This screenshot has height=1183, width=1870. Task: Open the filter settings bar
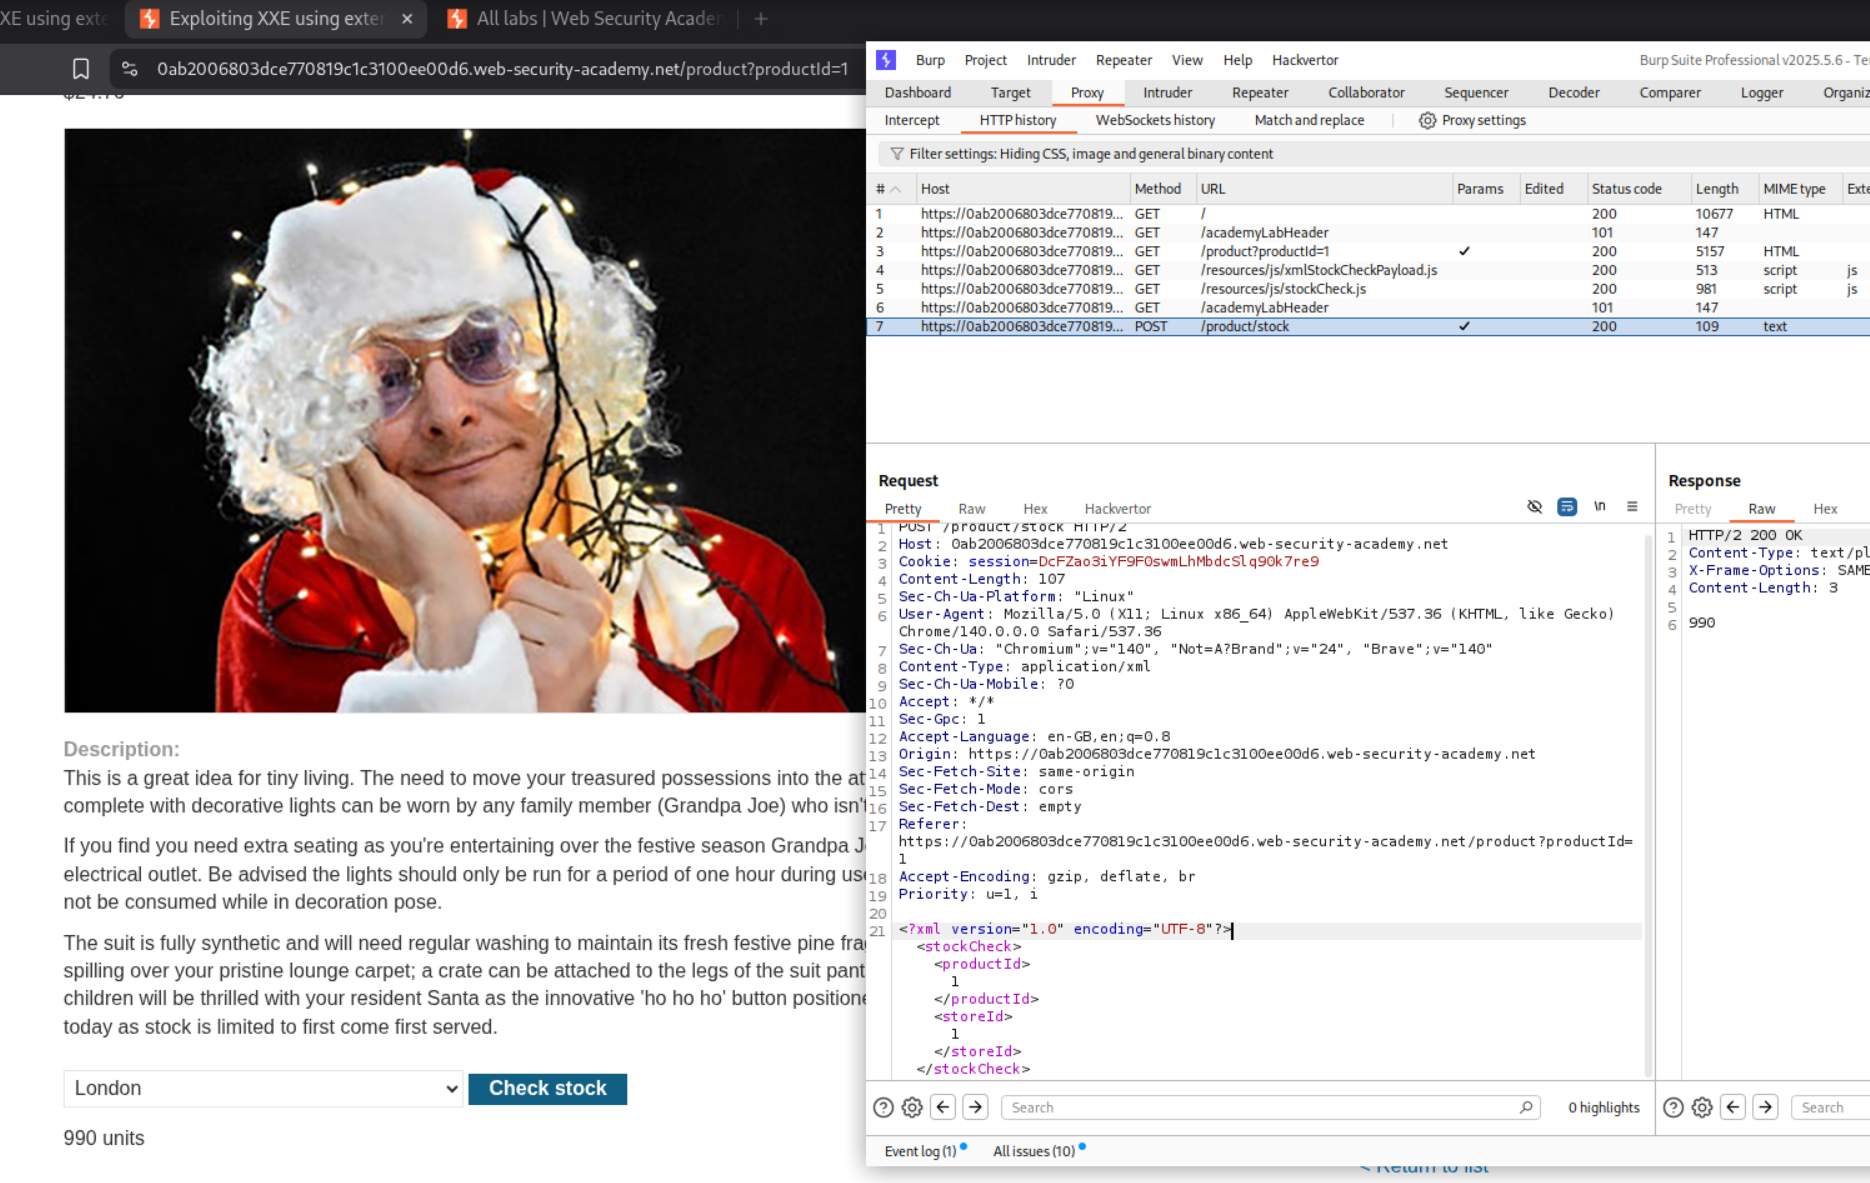[1090, 154]
